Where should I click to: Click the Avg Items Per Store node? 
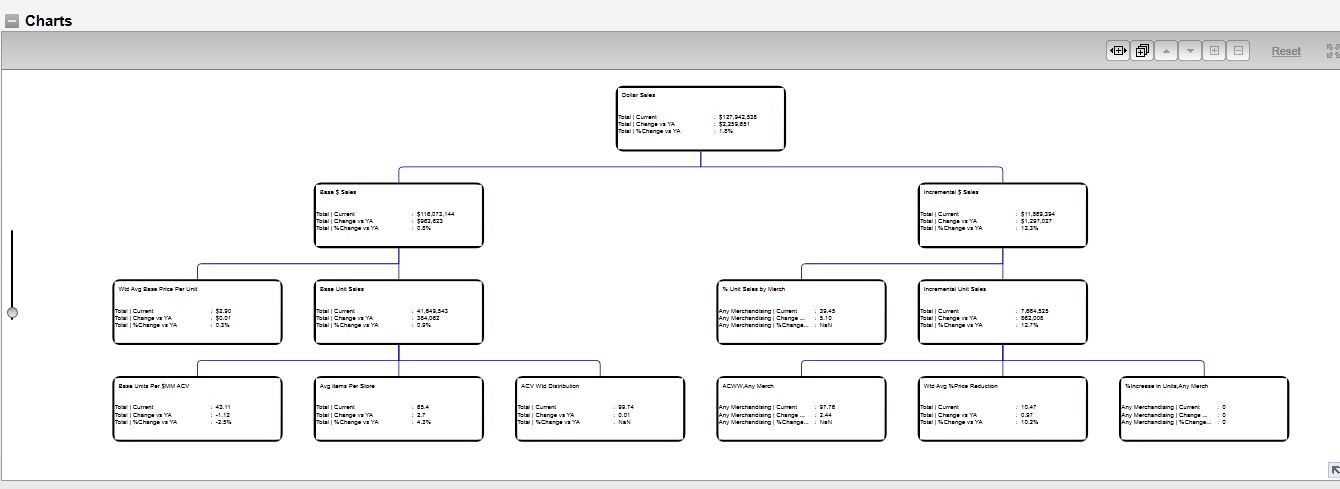coord(399,408)
